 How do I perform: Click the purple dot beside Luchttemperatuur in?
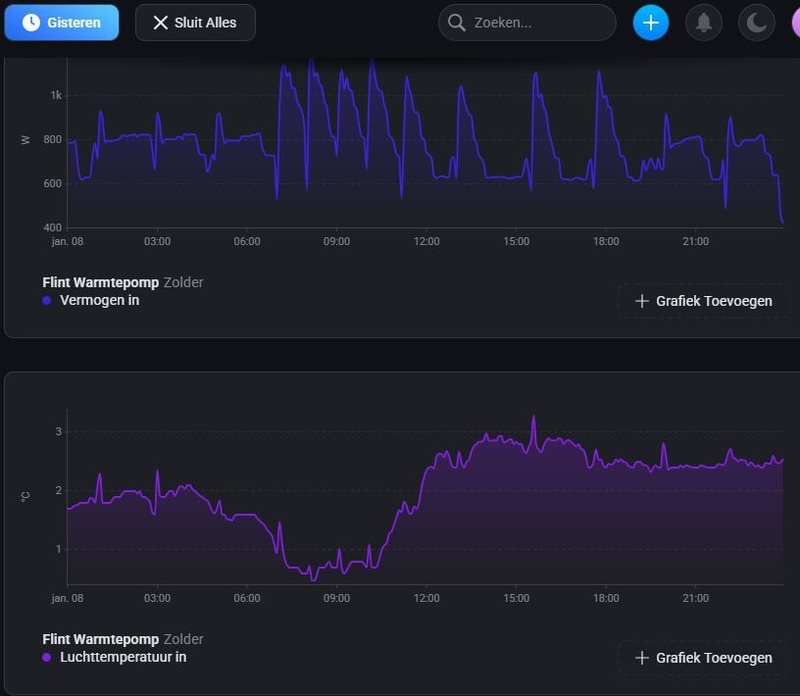coord(47,657)
